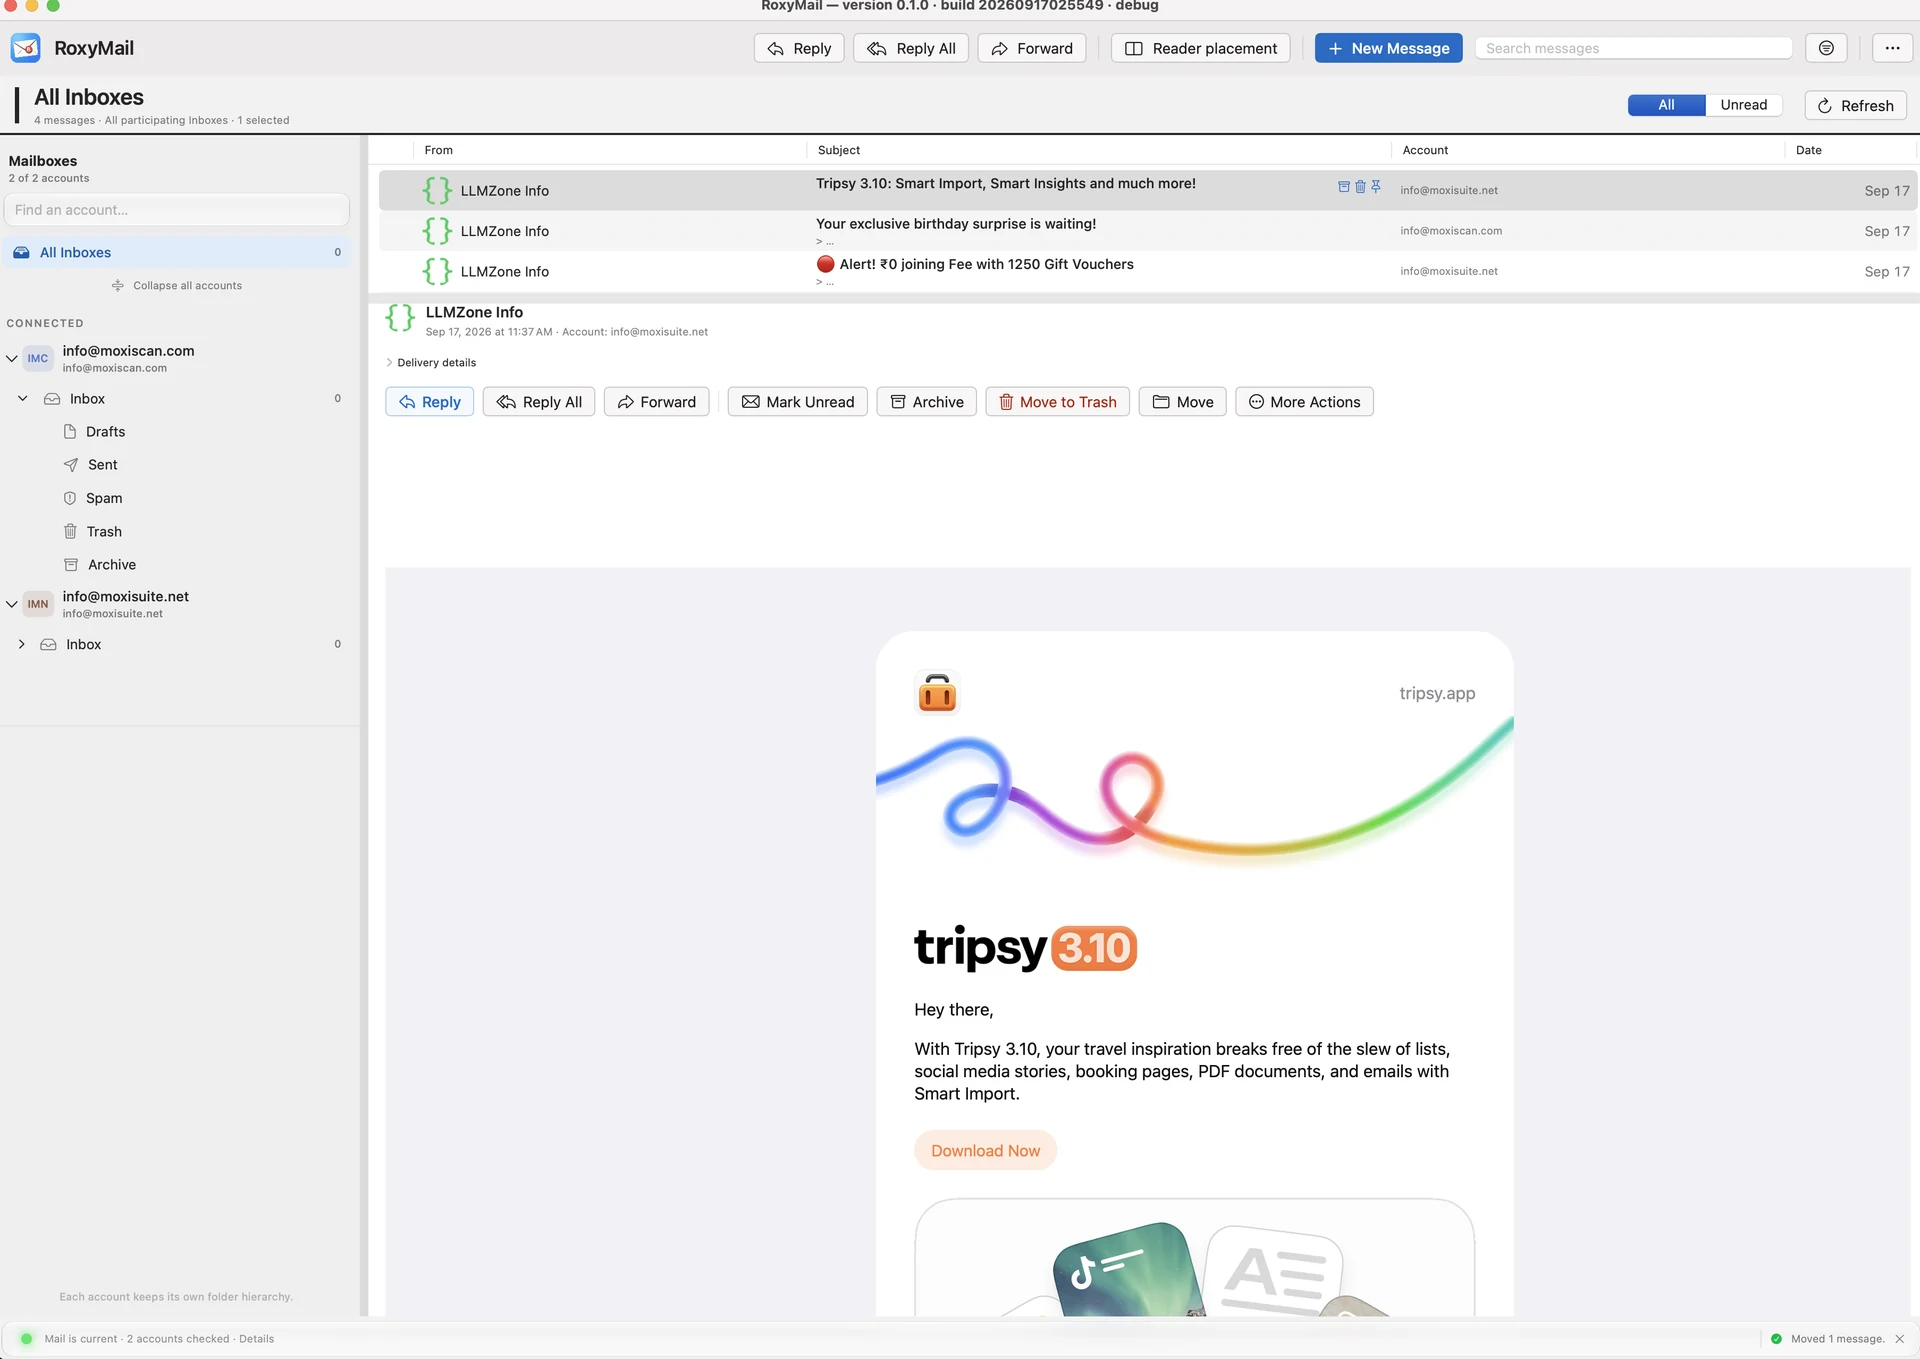
Task: Open the Alert ₹0 joining Fee message
Action: click(1148, 271)
